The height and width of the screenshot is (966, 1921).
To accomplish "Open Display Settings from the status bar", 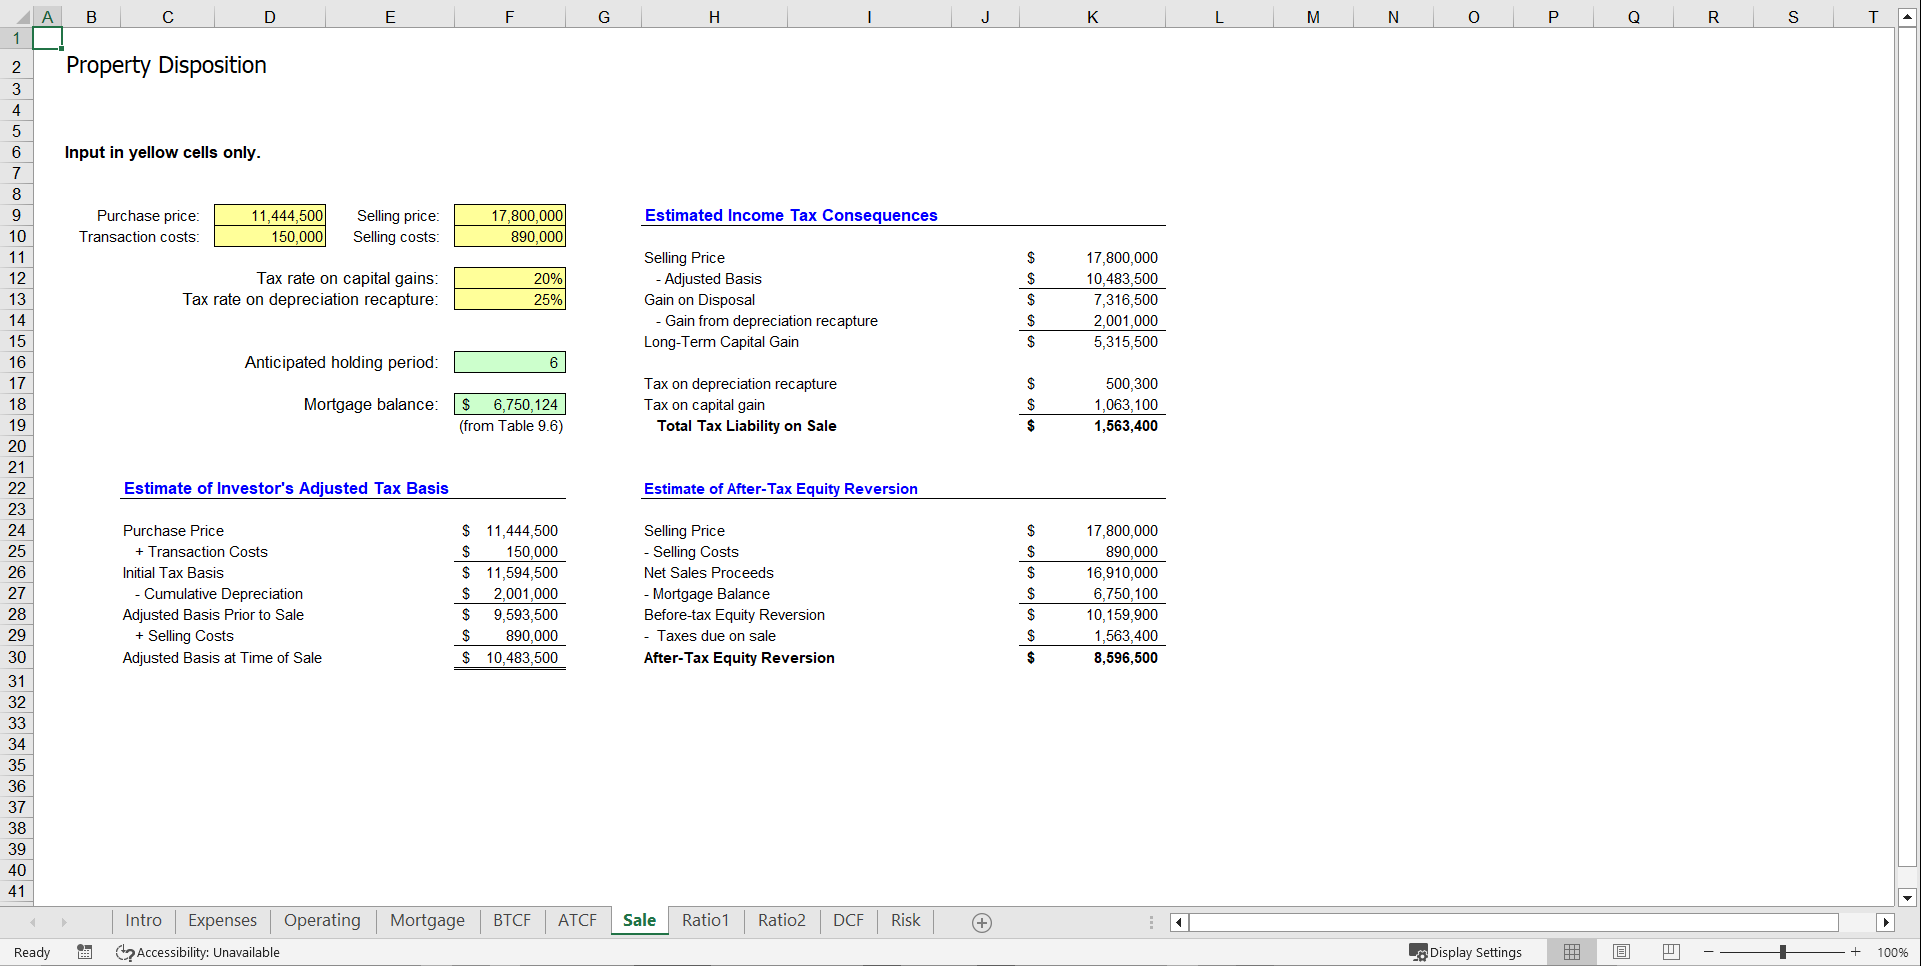I will click(1466, 951).
